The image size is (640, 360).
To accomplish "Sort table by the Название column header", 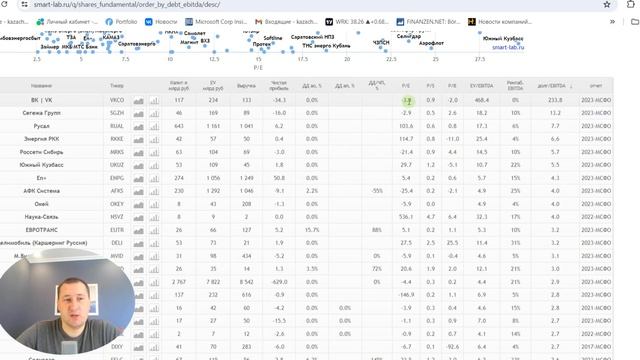I will 41,86.
